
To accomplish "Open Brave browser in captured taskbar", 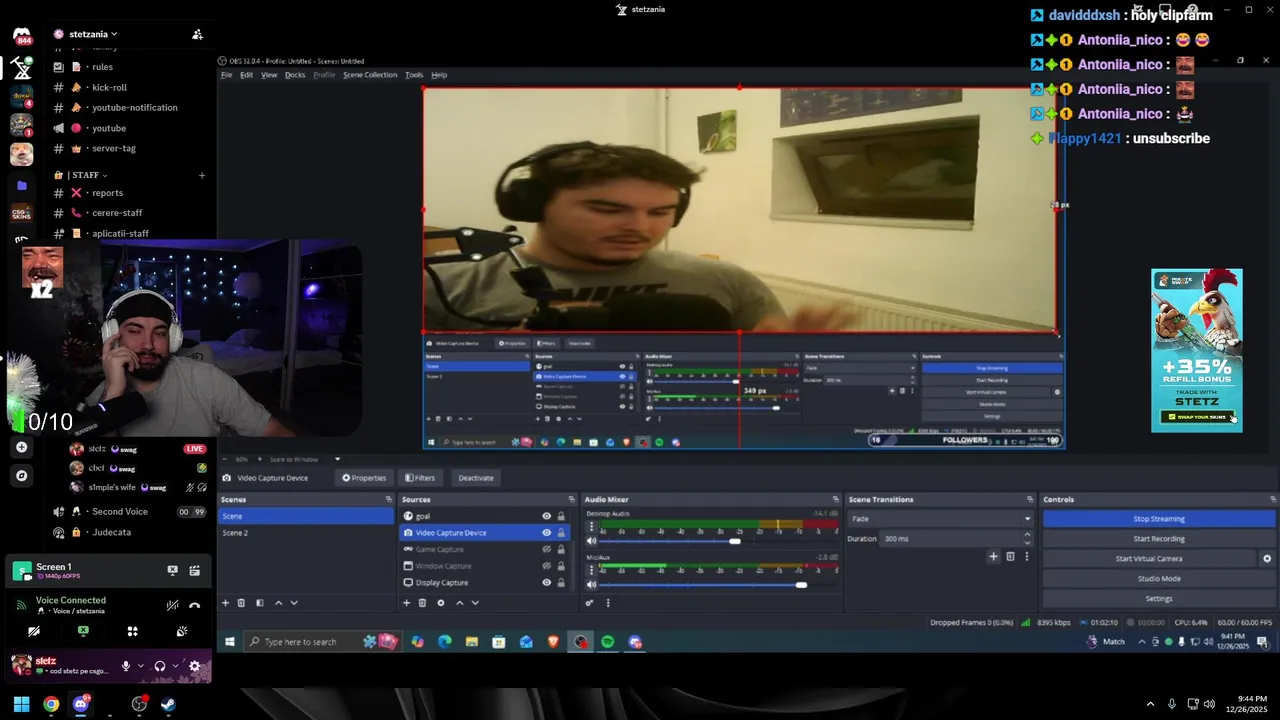I will pyautogui.click(x=554, y=642).
